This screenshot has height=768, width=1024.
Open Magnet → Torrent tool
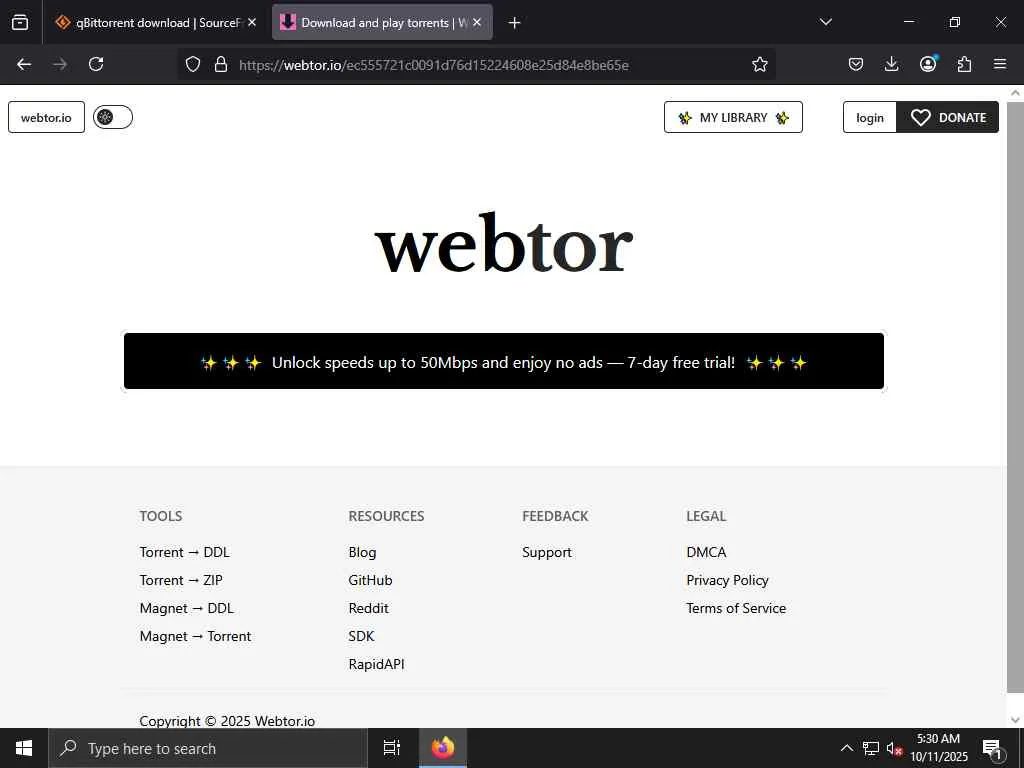tap(195, 636)
